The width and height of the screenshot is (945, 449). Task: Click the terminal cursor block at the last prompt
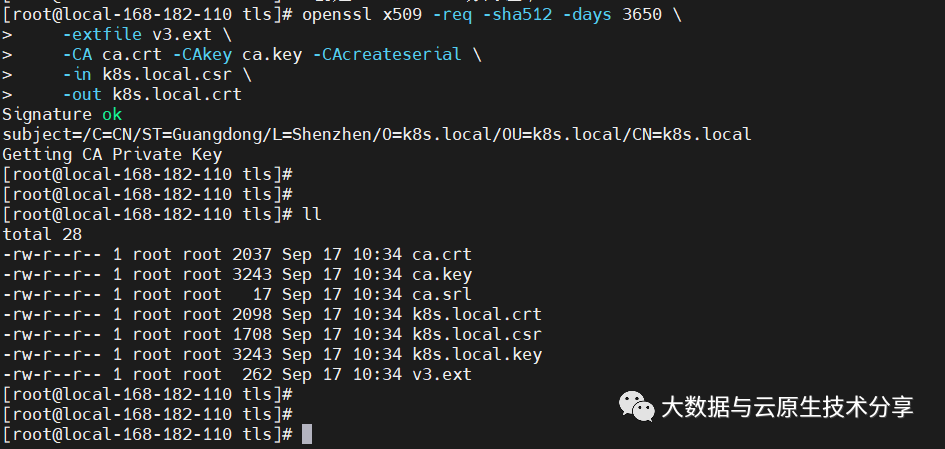click(307, 434)
